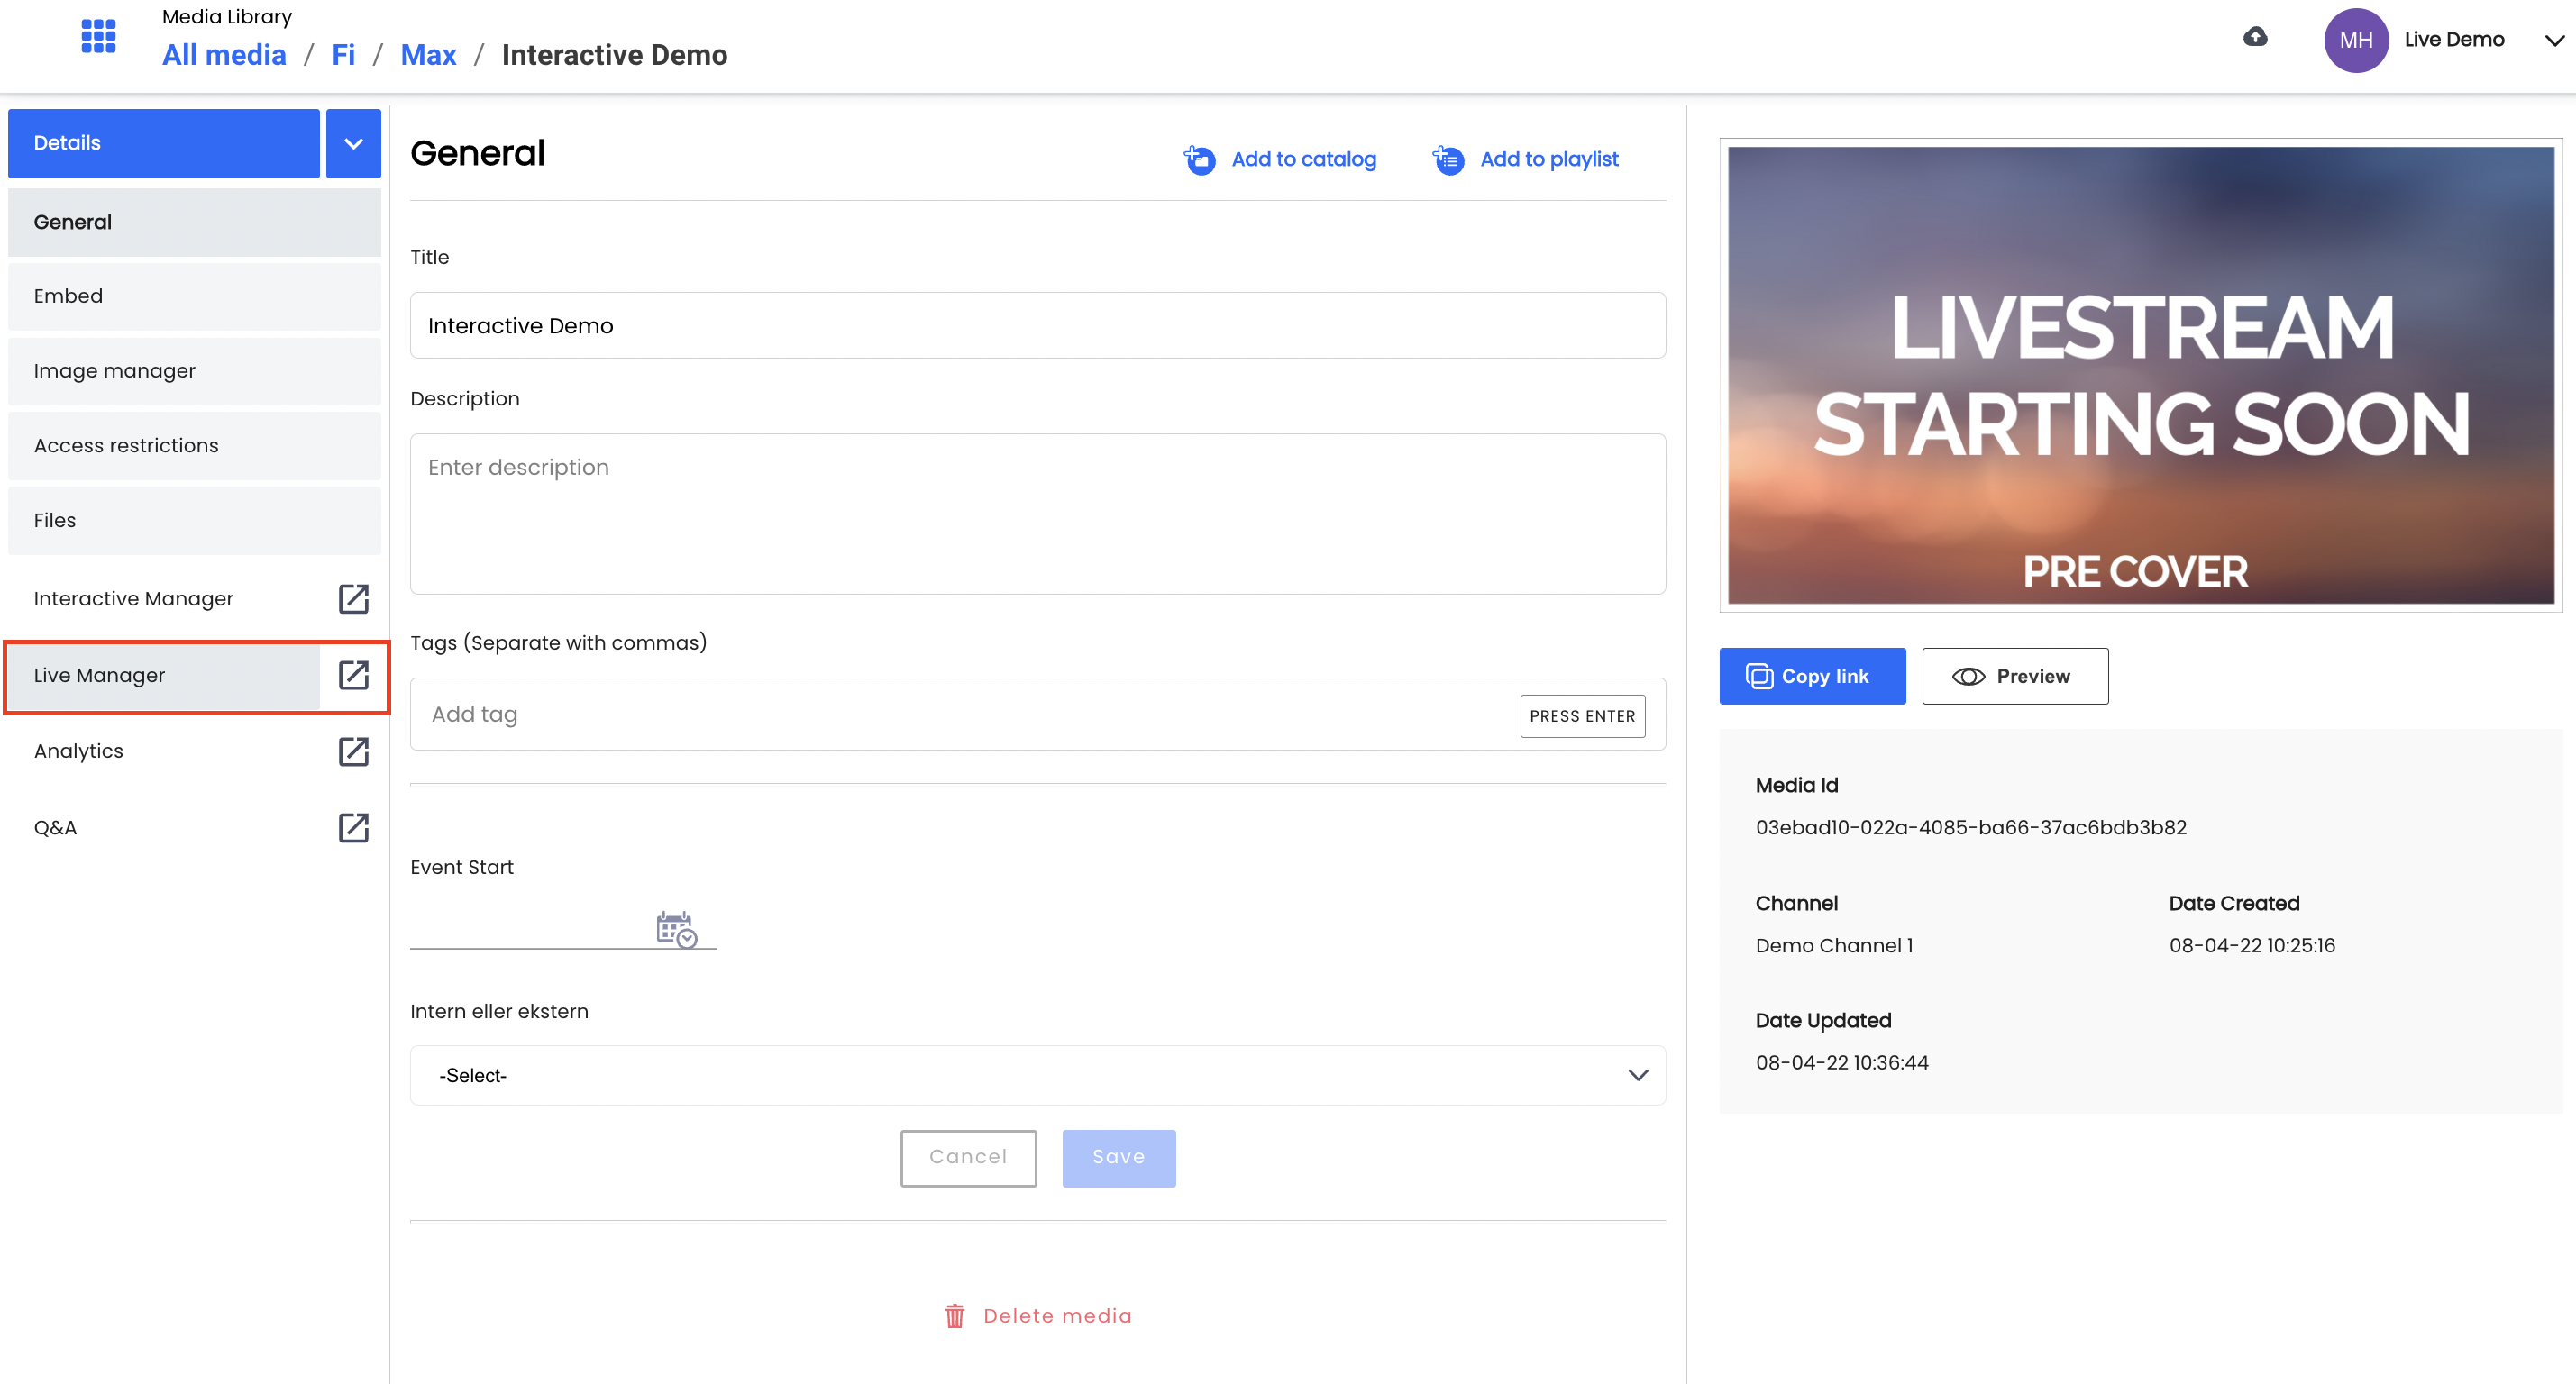Open Live Manager external link icon

pyautogui.click(x=353, y=675)
